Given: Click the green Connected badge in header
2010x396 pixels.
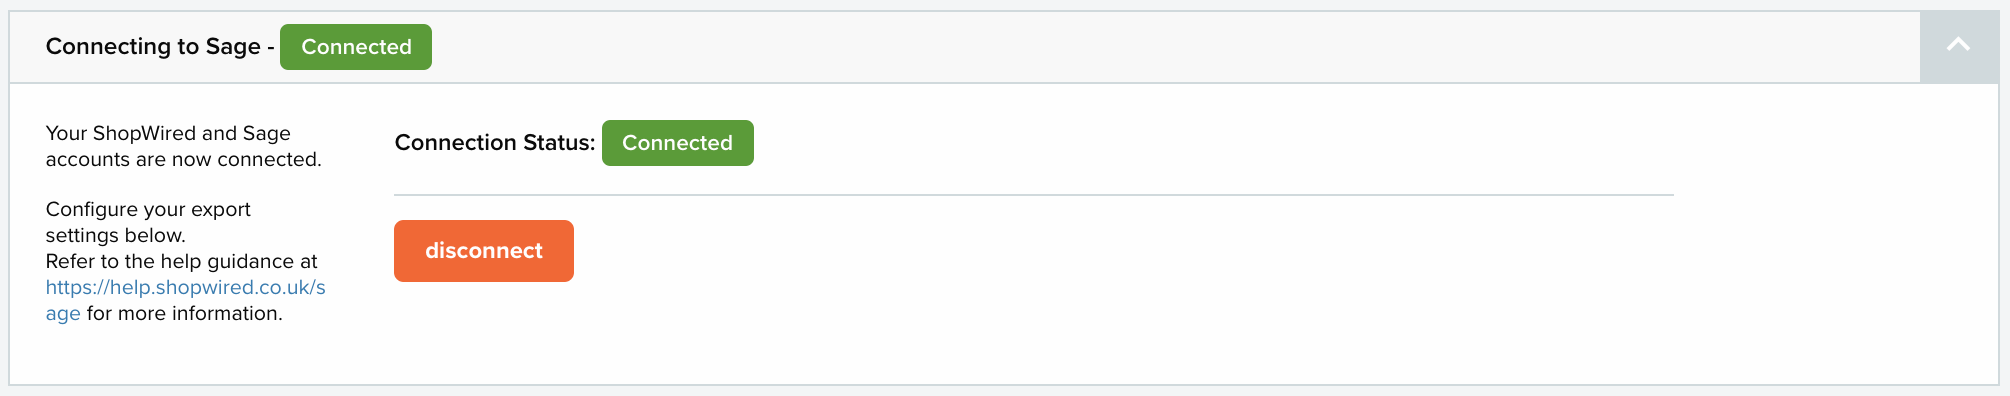Looking at the screenshot, I should pos(356,47).
